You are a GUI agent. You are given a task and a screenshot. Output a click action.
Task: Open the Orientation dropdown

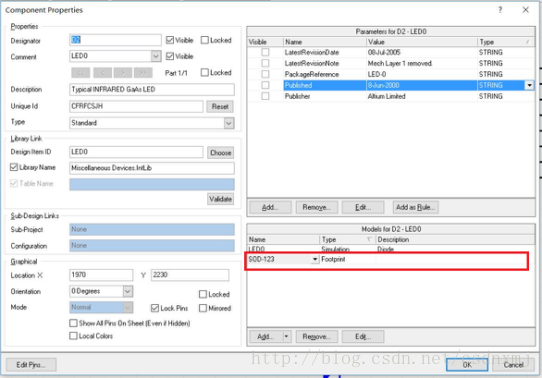(128, 291)
